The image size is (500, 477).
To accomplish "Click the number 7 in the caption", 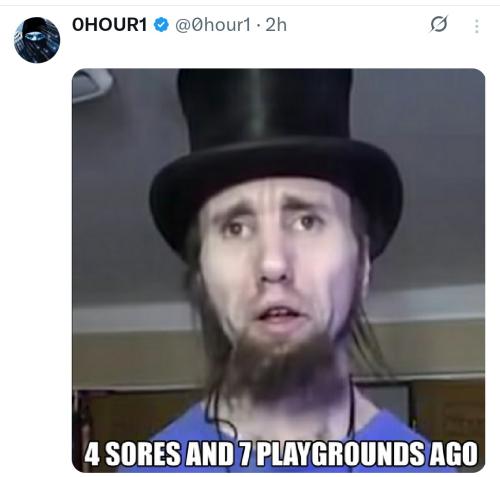I will pyautogui.click(x=246, y=454).
